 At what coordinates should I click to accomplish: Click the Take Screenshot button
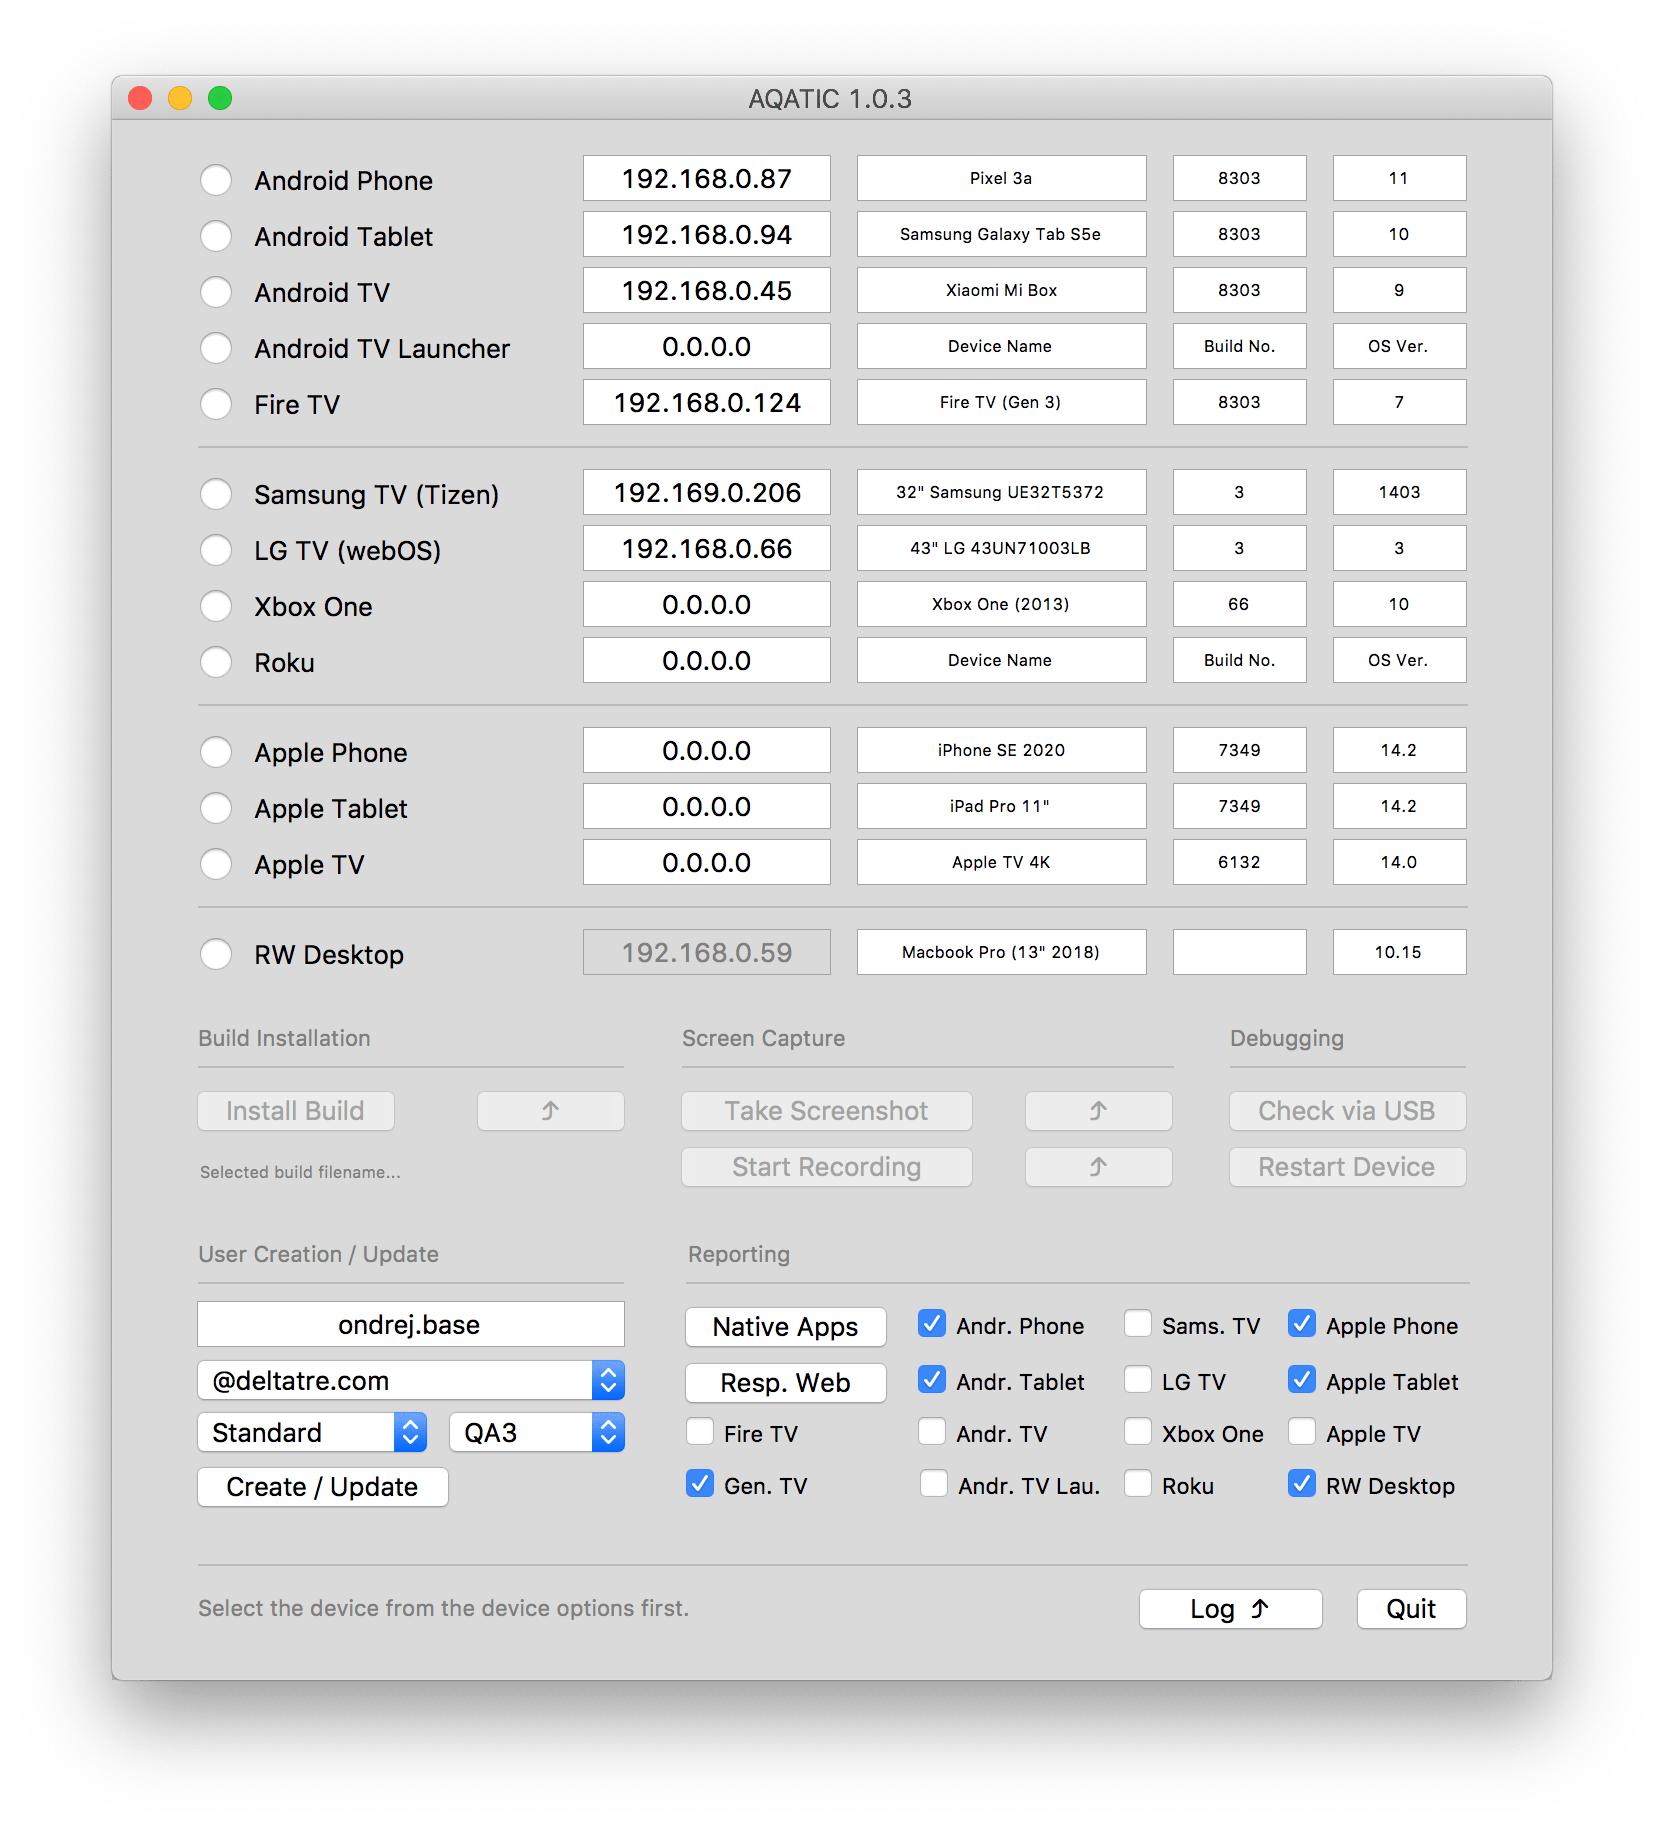[827, 1111]
